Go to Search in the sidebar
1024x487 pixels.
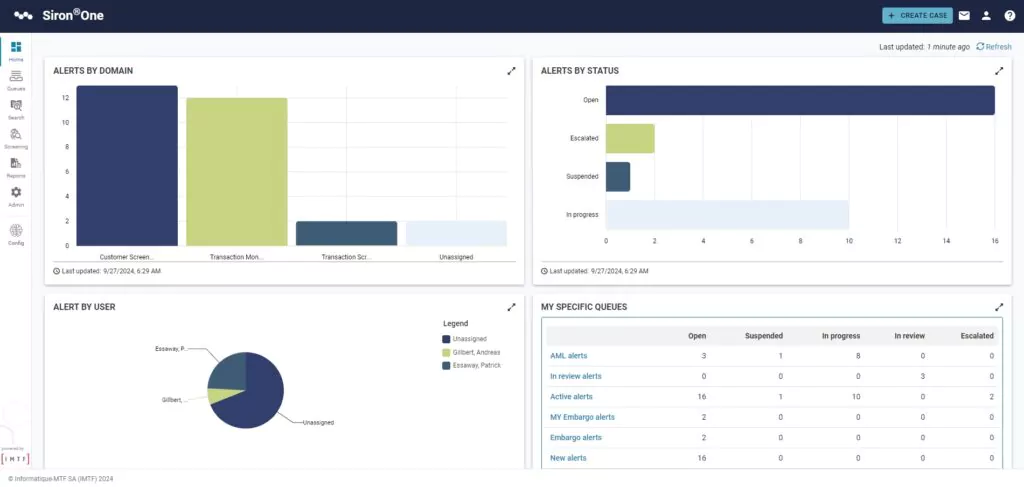[x=16, y=107]
